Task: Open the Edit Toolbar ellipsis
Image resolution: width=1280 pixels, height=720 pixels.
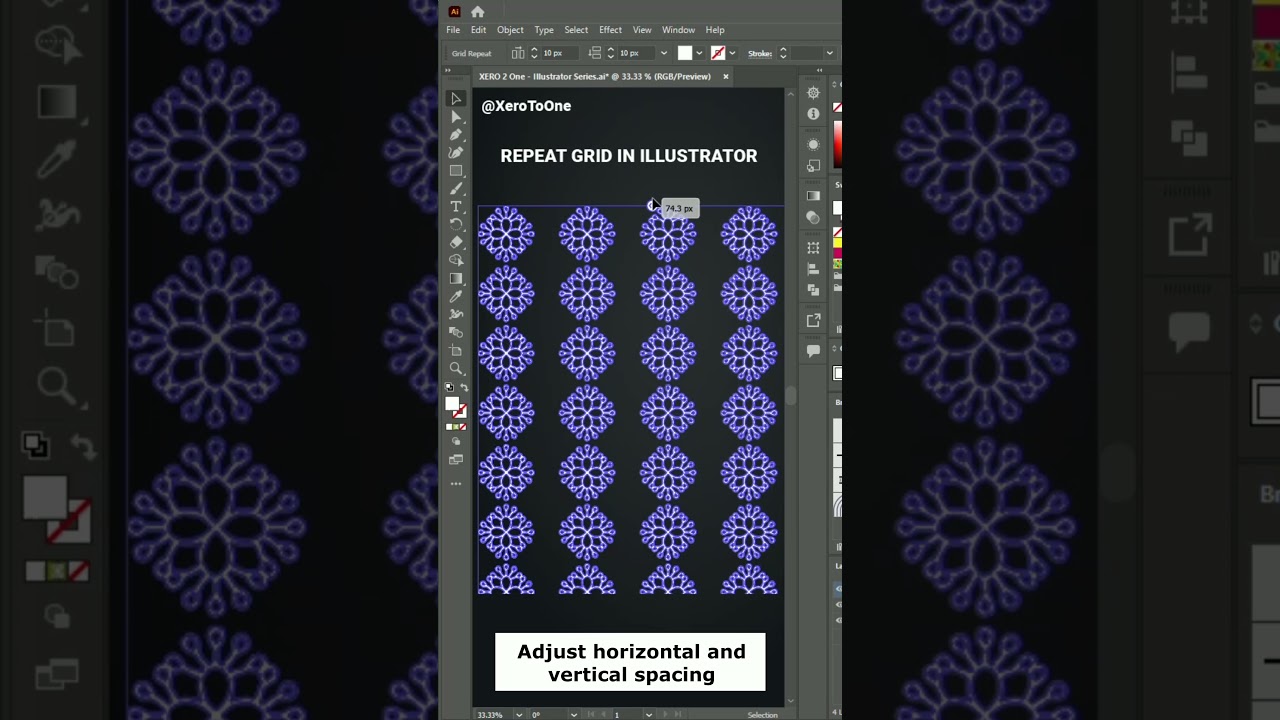Action: pyautogui.click(x=456, y=484)
